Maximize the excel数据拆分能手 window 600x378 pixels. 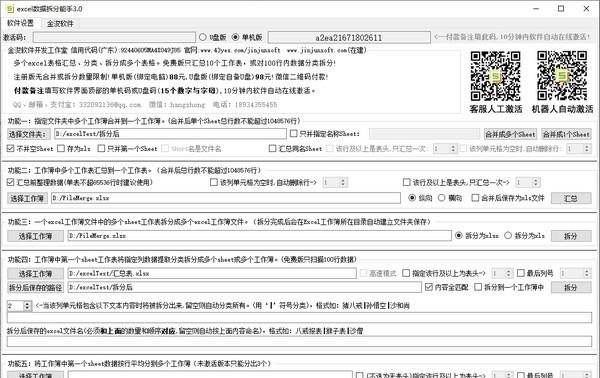point(561,8)
